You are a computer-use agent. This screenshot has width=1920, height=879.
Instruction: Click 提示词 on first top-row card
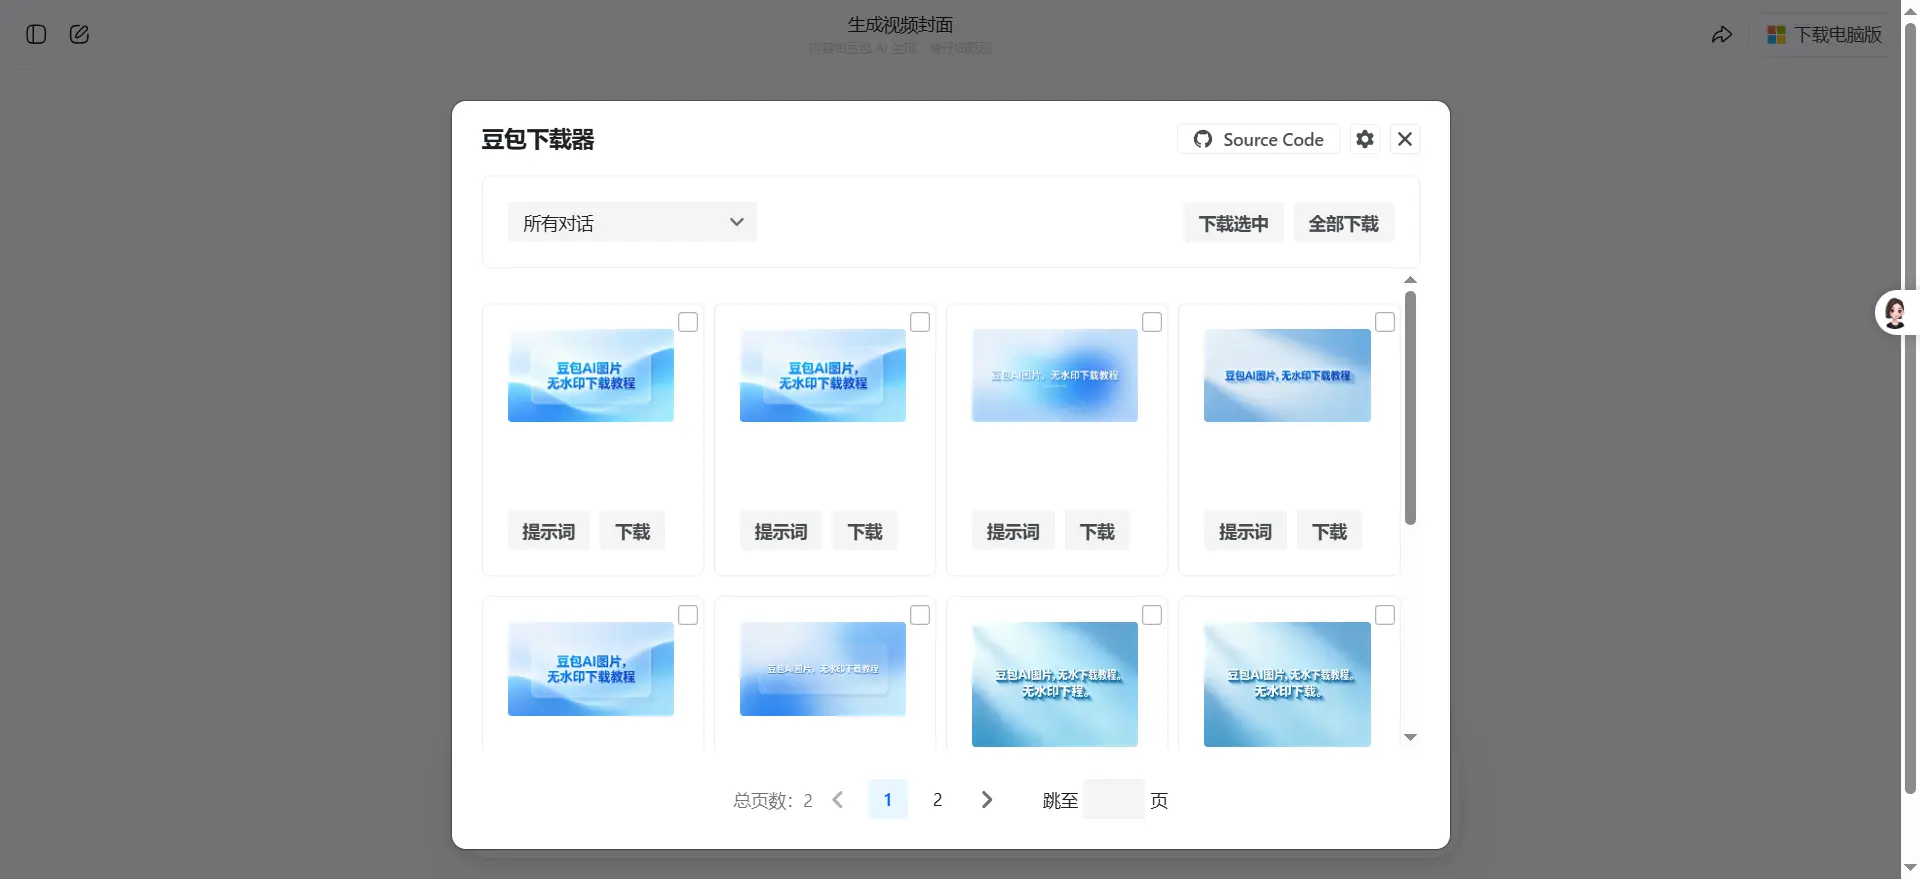tap(548, 531)
